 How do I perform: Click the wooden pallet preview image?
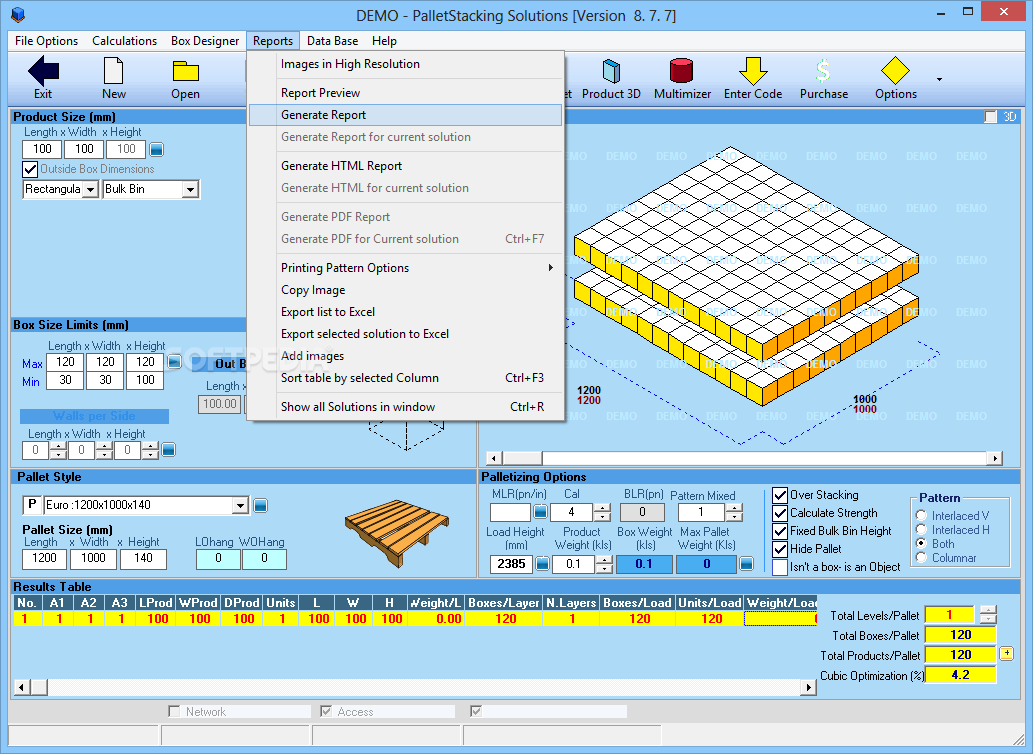tap(397, 533)
